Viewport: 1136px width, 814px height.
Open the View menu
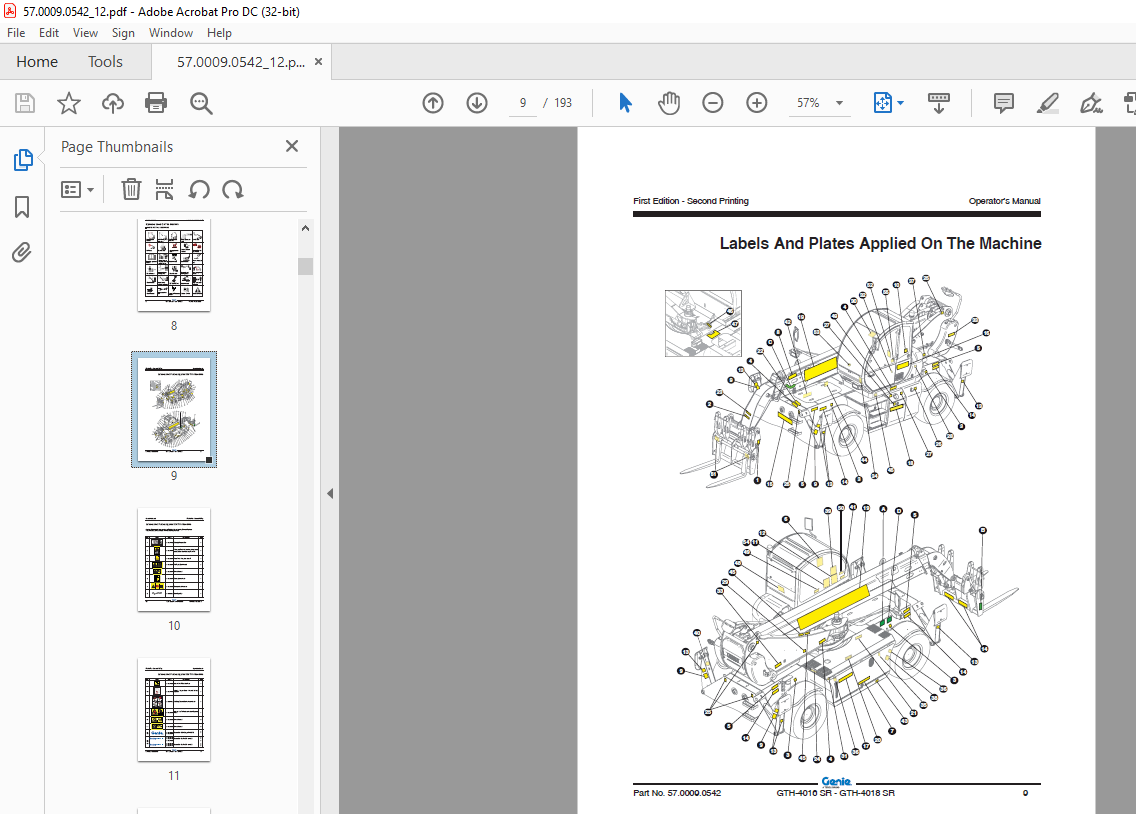(85, 33)
